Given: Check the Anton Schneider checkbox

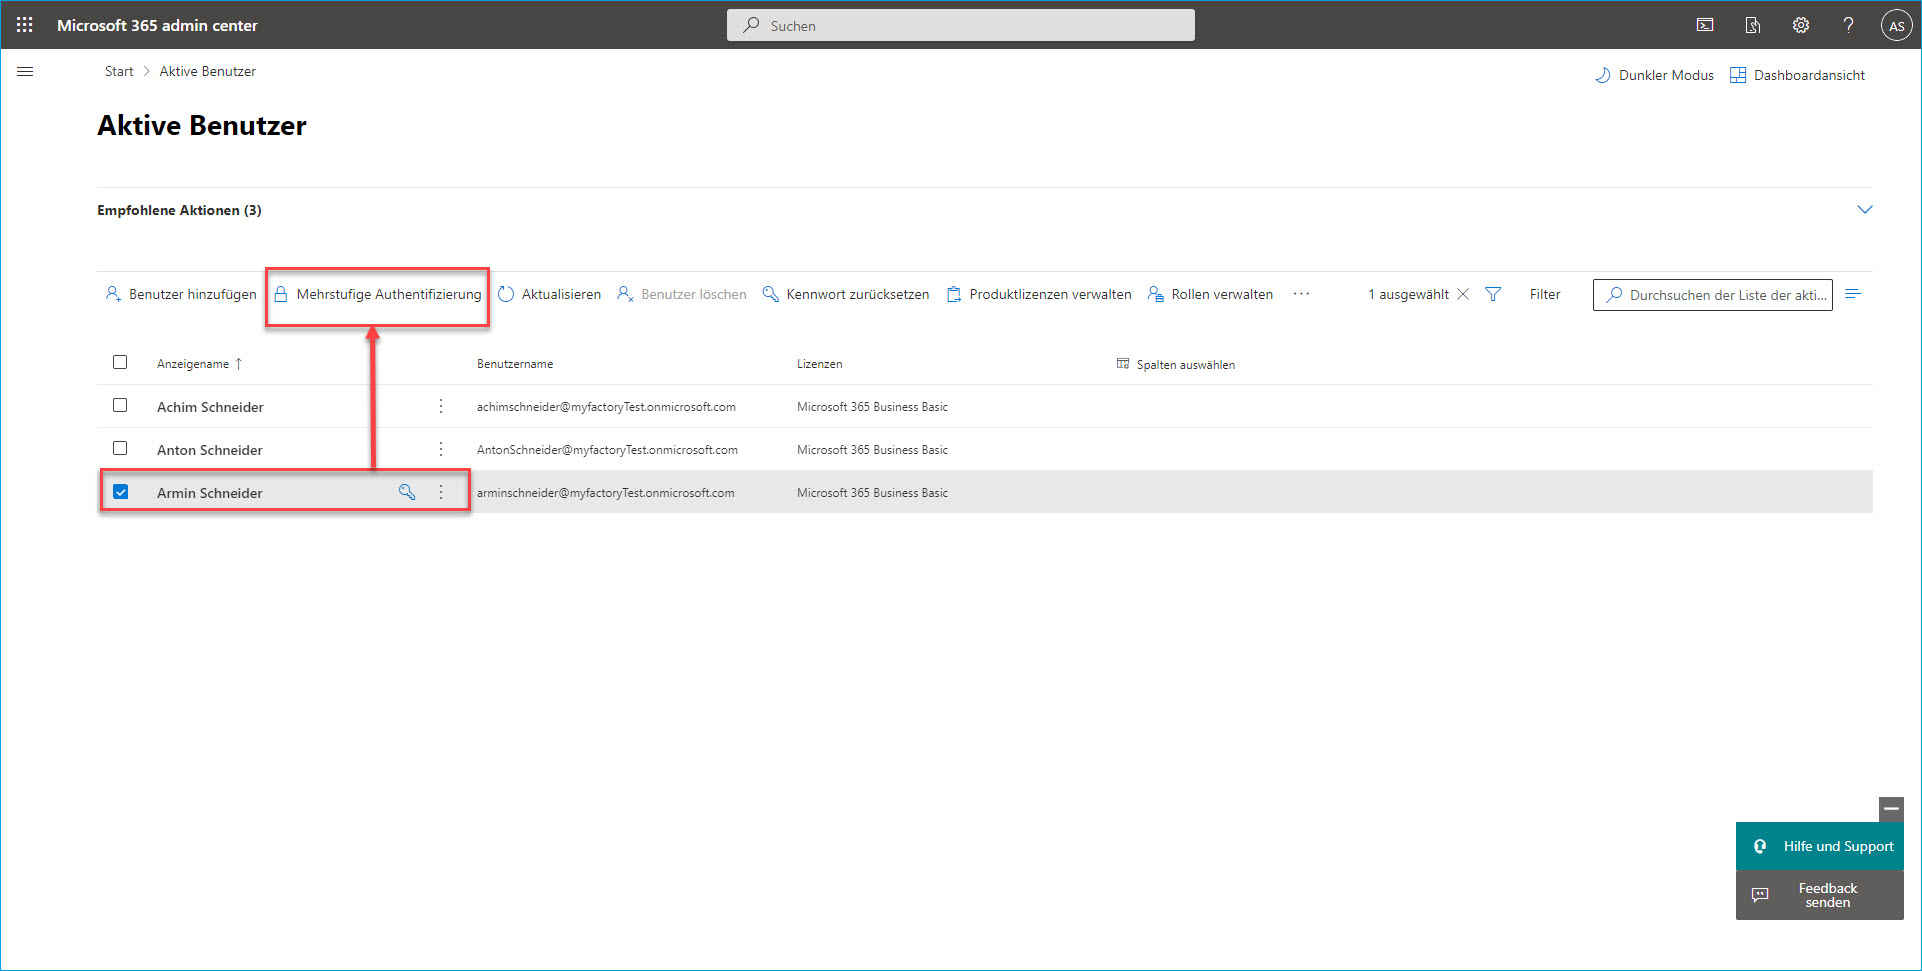Looking at the screenshot, I should pos(120,448).
